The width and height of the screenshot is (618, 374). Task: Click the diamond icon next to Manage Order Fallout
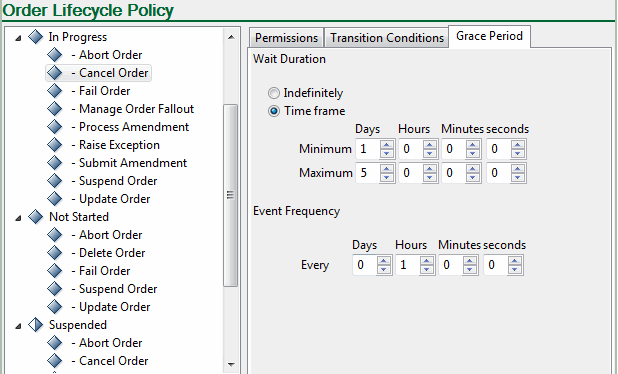(54, 109)
